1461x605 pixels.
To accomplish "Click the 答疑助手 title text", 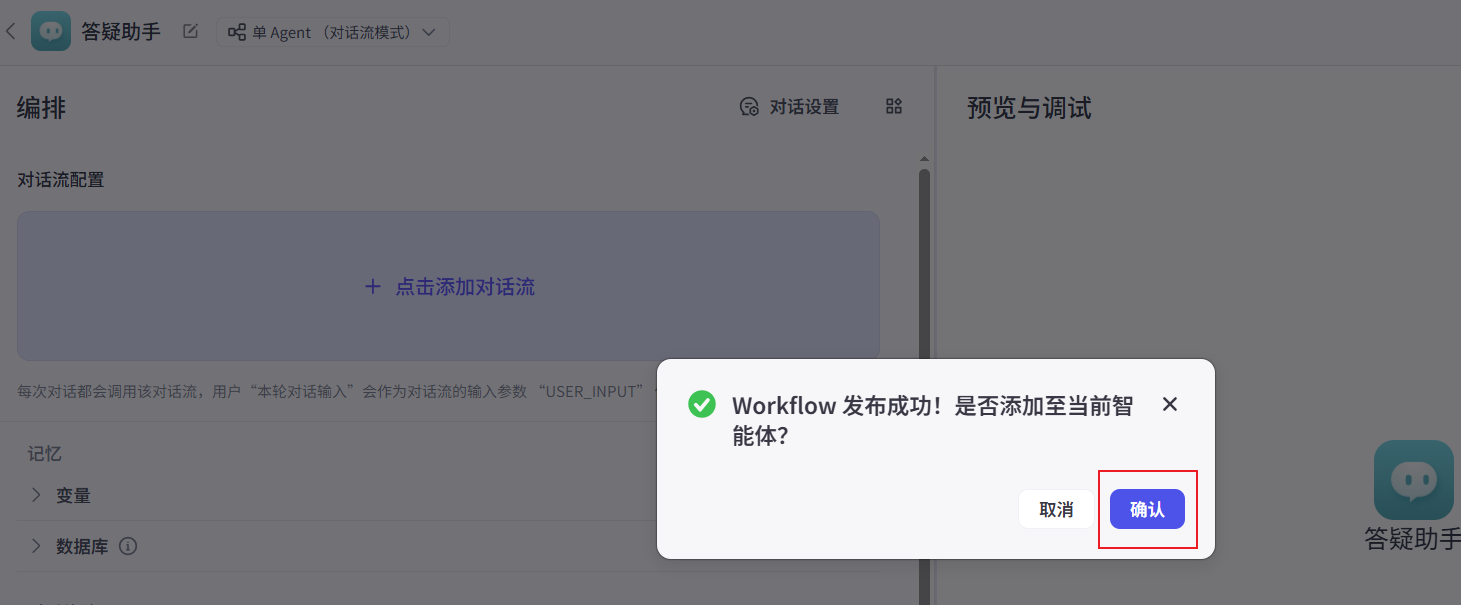I will coord(122,31).
